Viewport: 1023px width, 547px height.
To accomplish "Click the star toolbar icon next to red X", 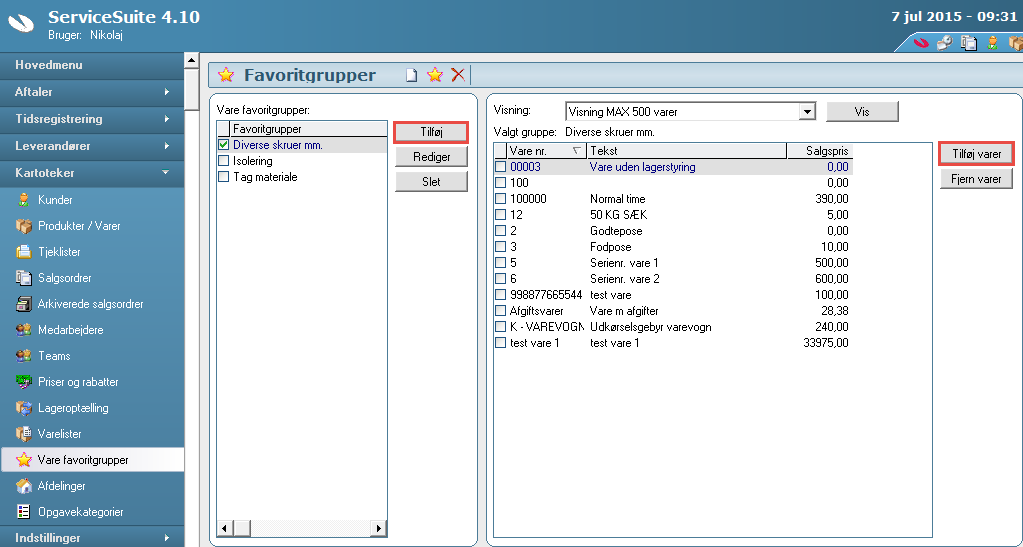I will click(x=435, y=74).
